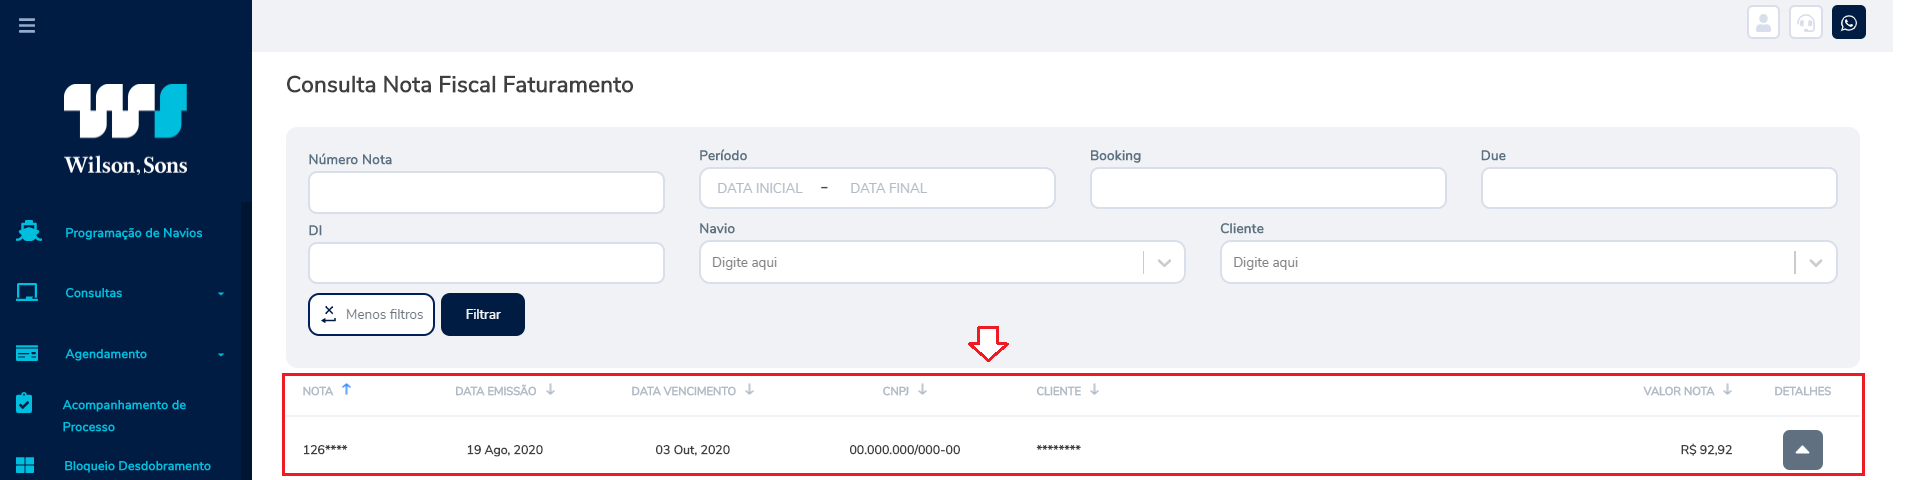
Task: Open the hamburger menu icon
Action: [27, 25]
